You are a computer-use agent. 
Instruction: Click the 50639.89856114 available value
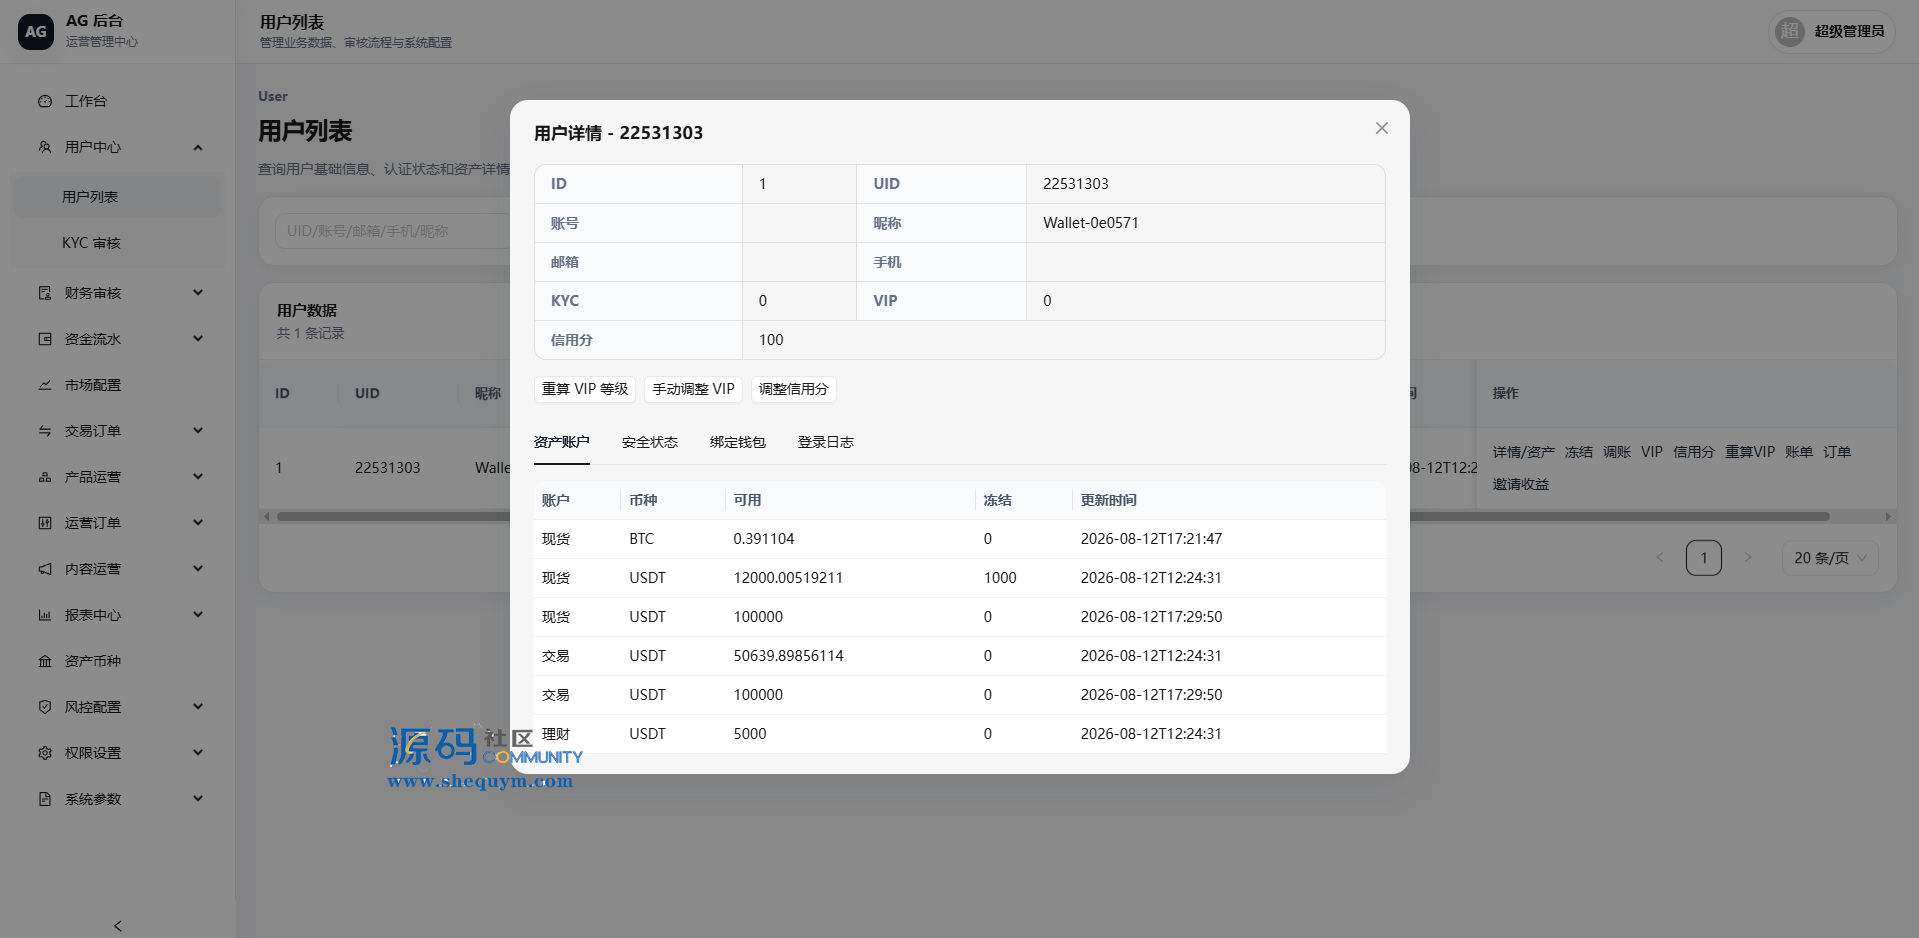[788, 656]
